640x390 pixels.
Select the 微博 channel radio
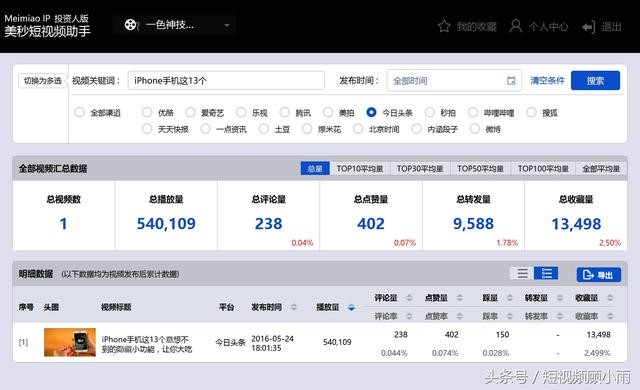tap(475, 129)
